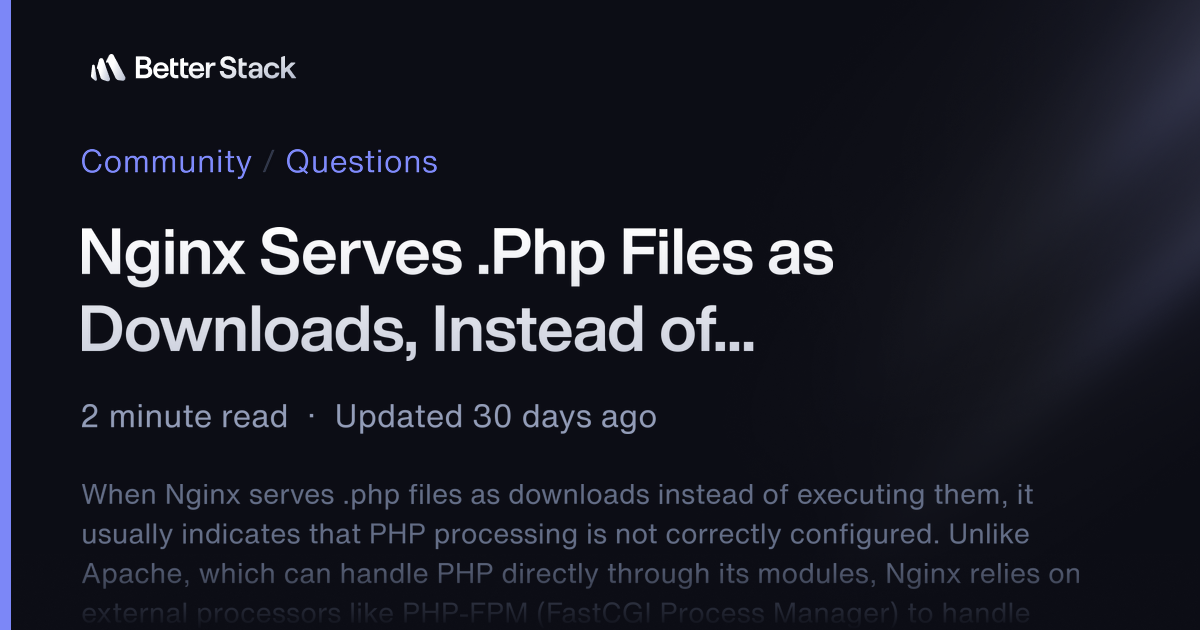The height and width of the screenshot is (630, 1200).
Task: Click the dot separator after read time
Action: pos(311,417)
